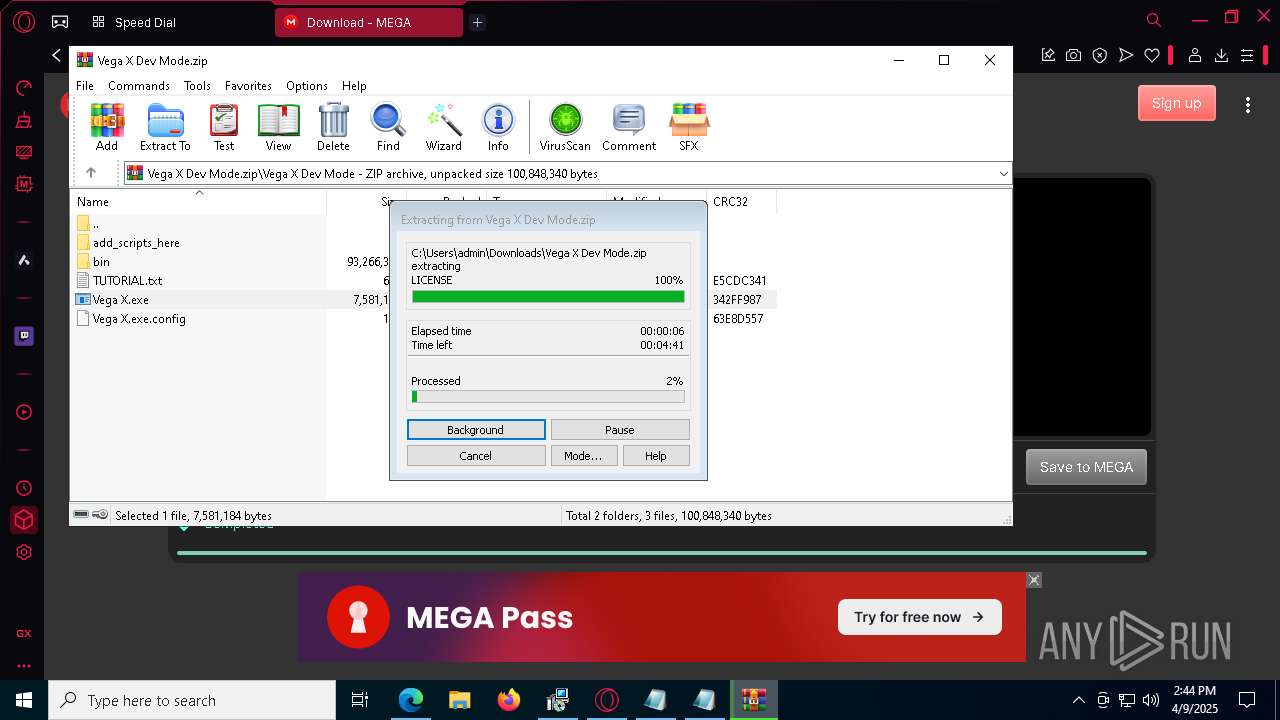Open Microsoft Edge from taskbar
1280x720 pixels.
click(411, 700)
